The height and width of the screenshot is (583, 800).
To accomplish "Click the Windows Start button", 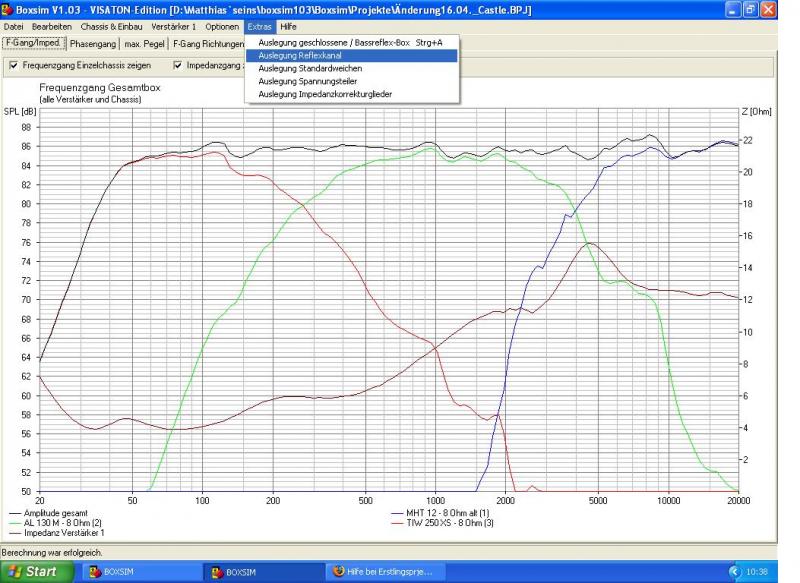I will [36, 571].
